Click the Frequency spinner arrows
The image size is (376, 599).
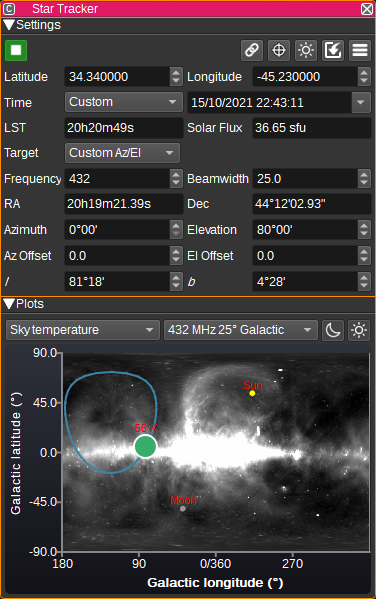[176, 178]
